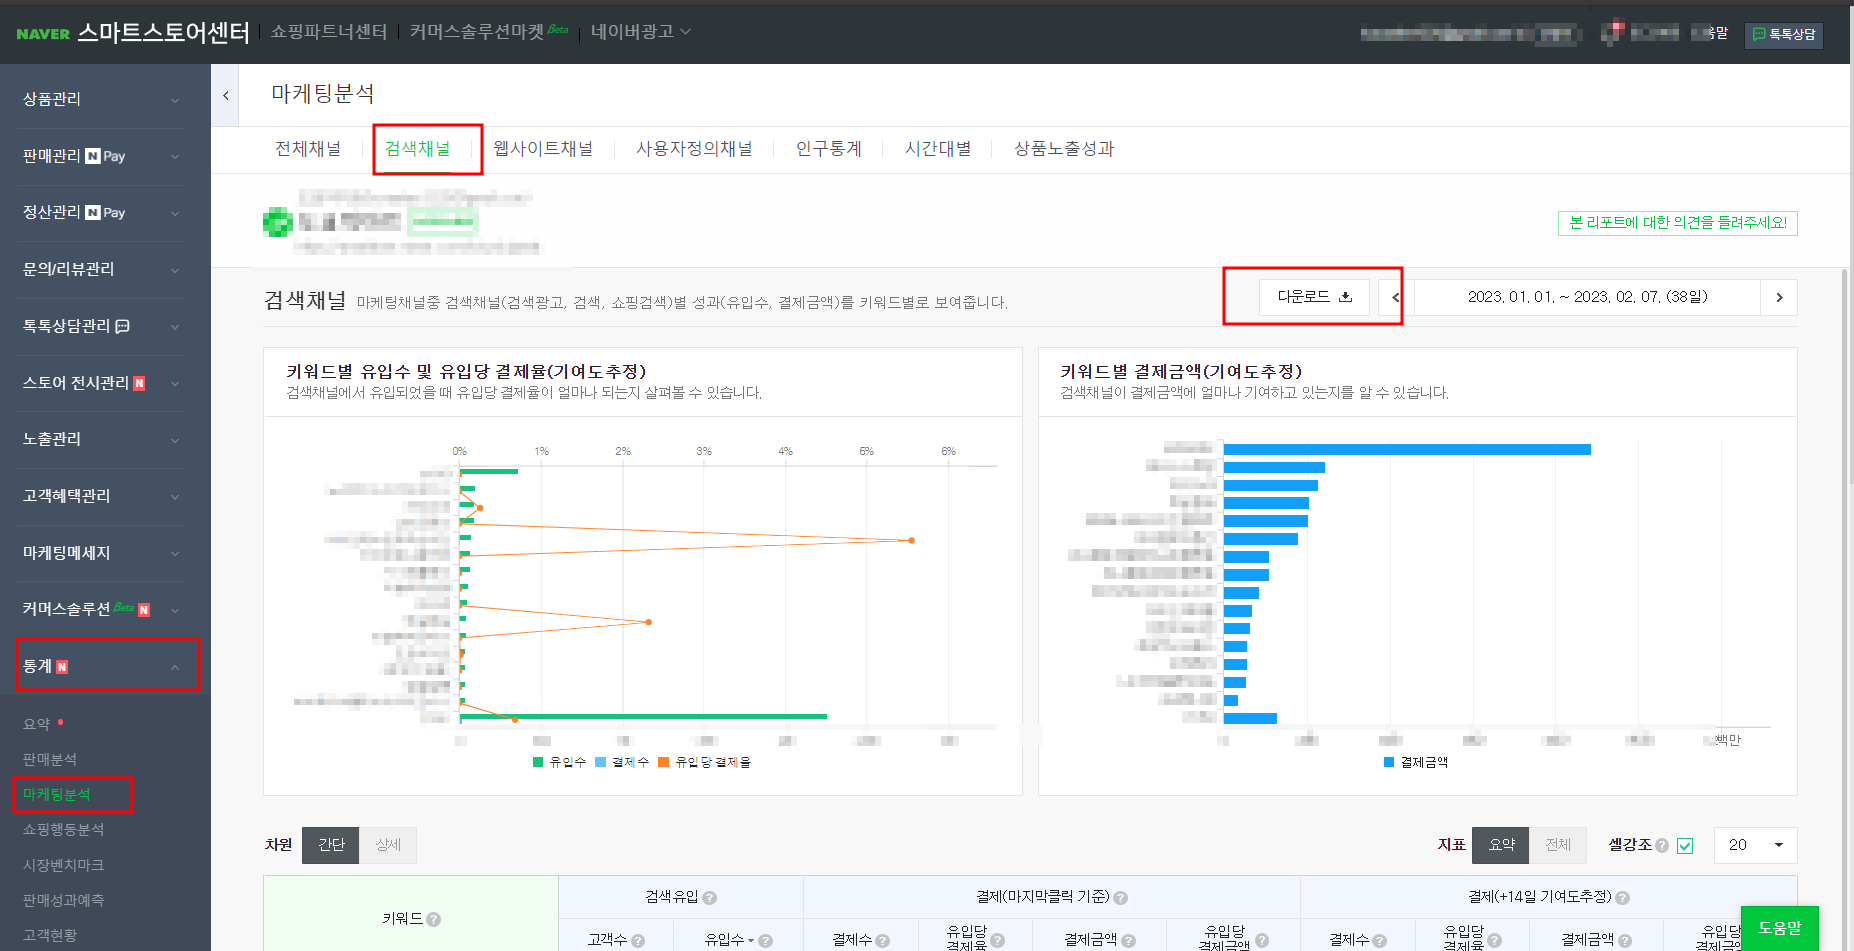Open help icon next to 고객수

(638, 941)
